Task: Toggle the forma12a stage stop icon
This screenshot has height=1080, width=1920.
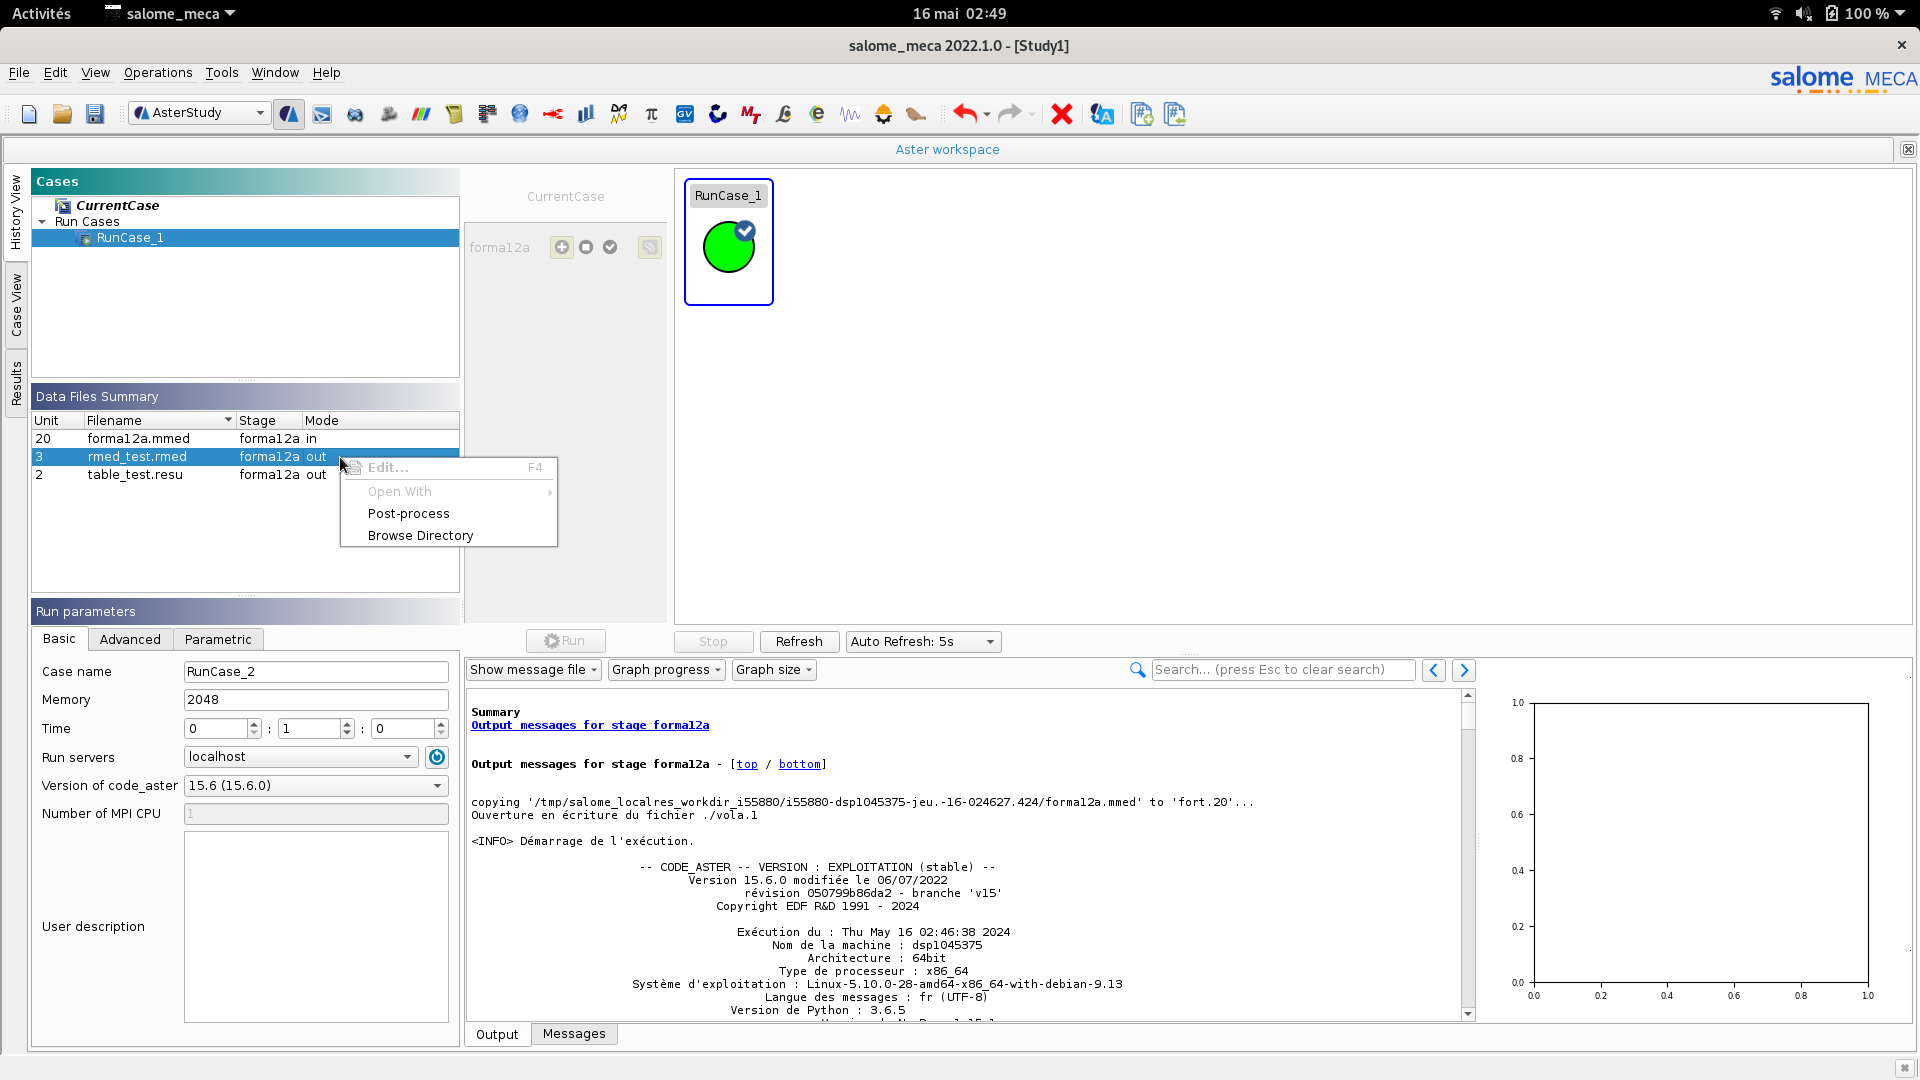Action: (586, 247)
